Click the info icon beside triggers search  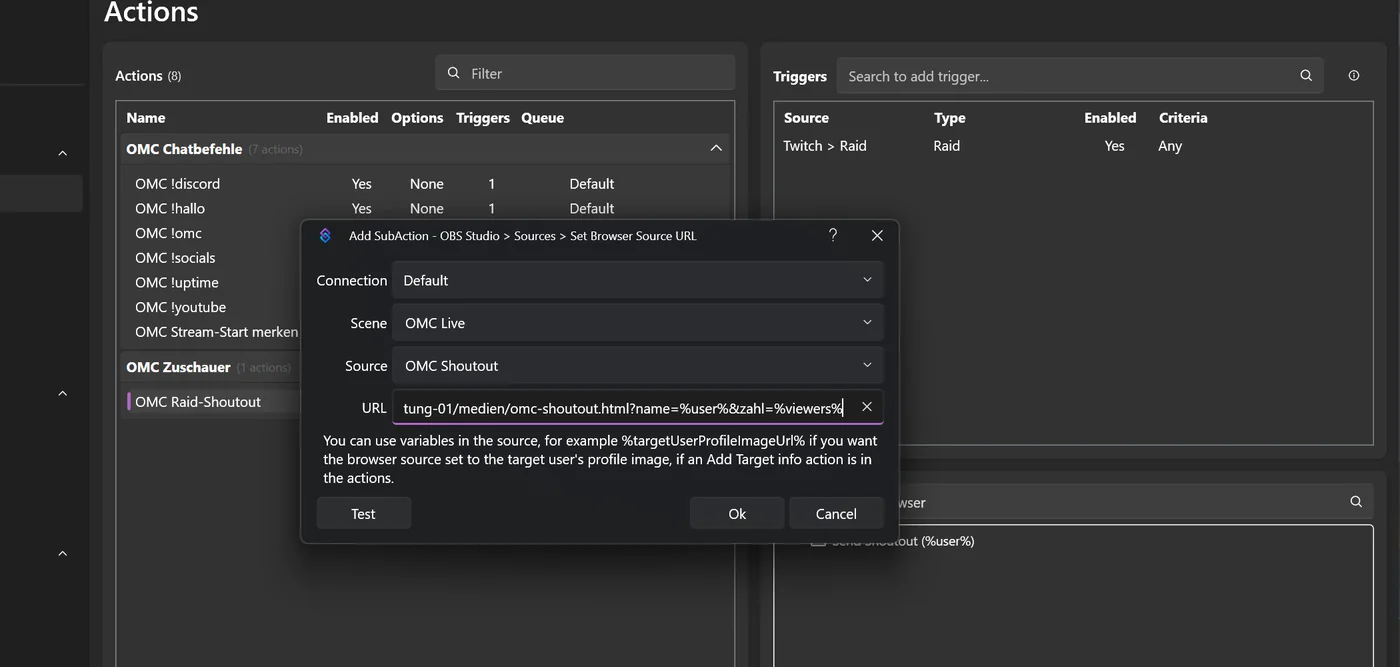click(x=1354, y=76)
